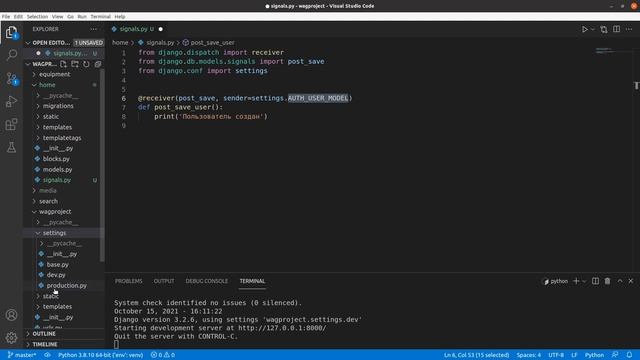Split the editor right

point(616,29)
